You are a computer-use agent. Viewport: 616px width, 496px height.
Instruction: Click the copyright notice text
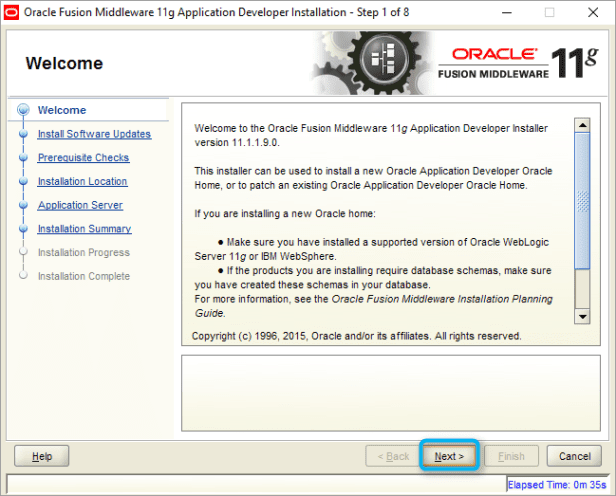356,336
